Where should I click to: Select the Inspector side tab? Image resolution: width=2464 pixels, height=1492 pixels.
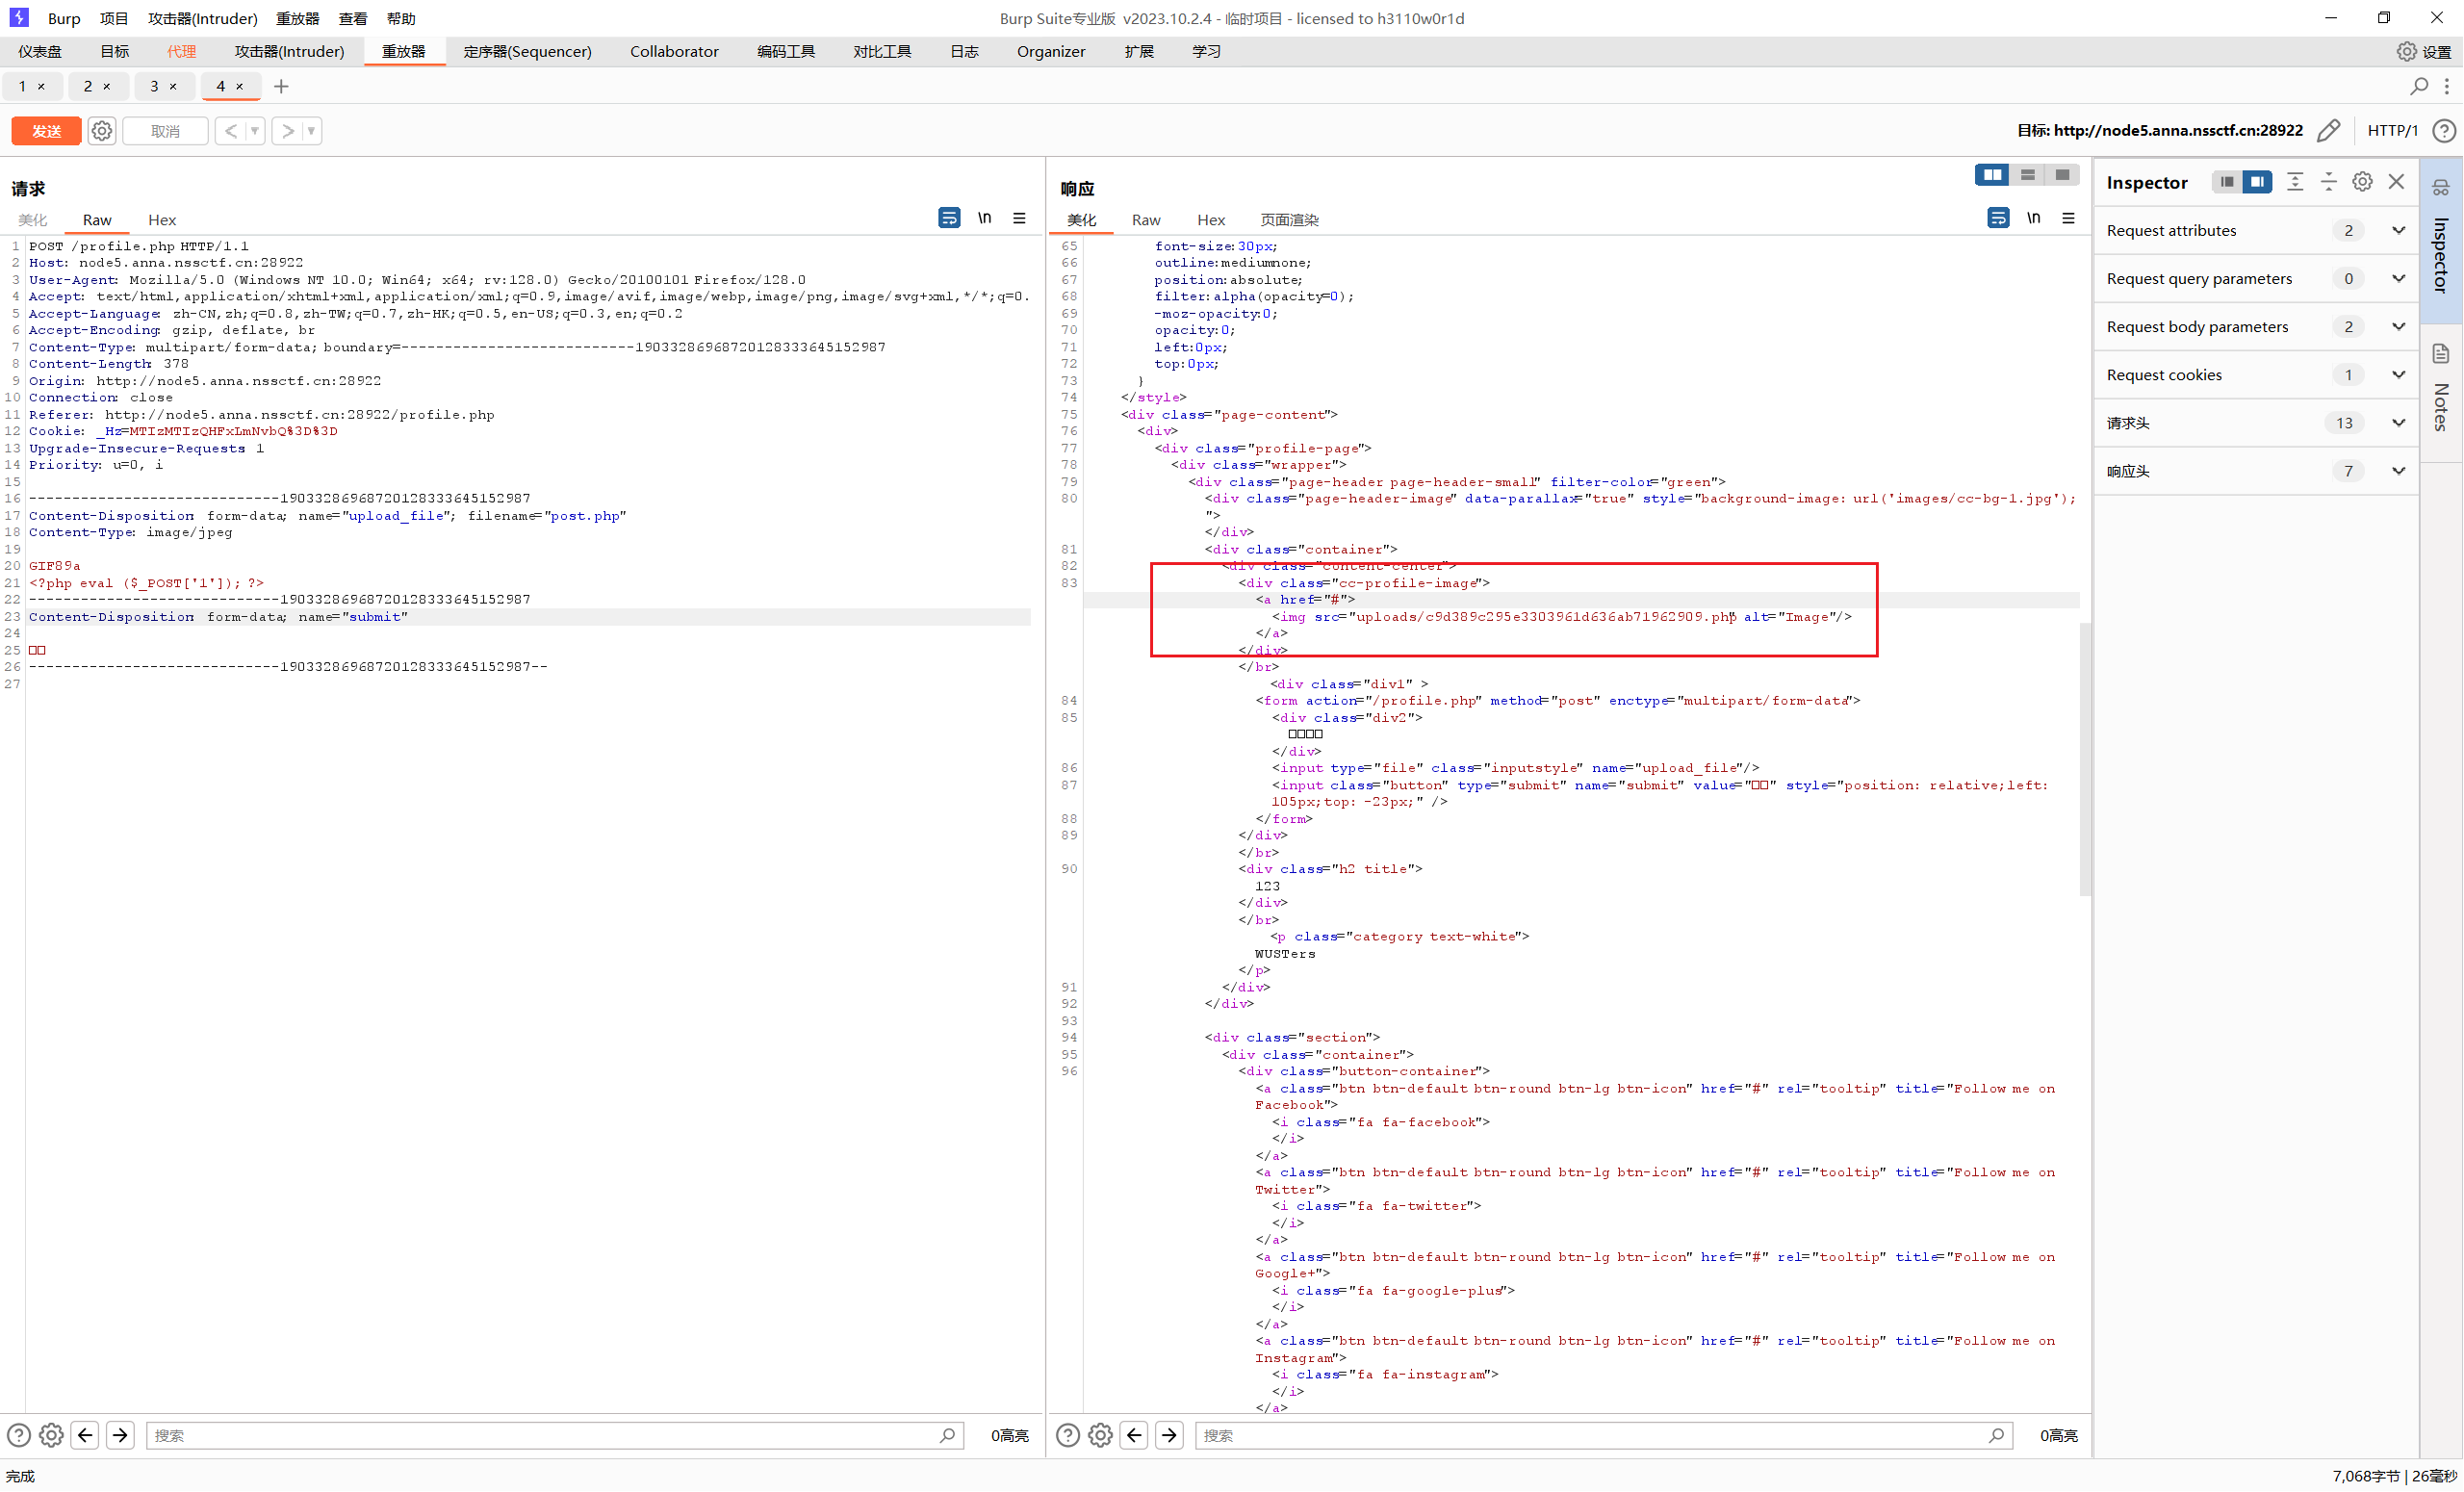point(2441,240)
